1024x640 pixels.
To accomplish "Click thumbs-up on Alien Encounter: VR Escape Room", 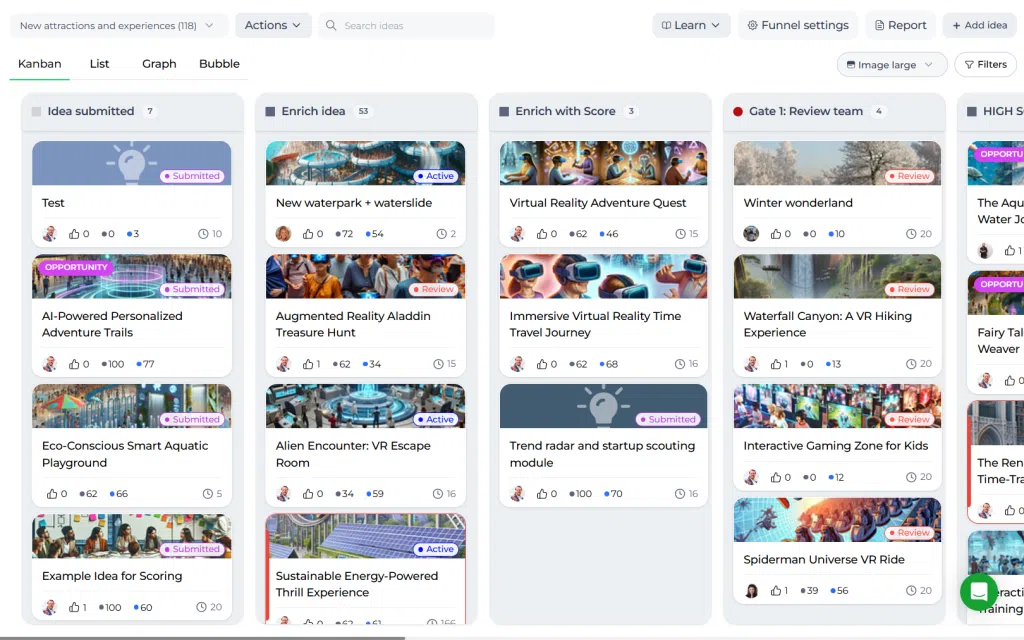I will [308, 494].
